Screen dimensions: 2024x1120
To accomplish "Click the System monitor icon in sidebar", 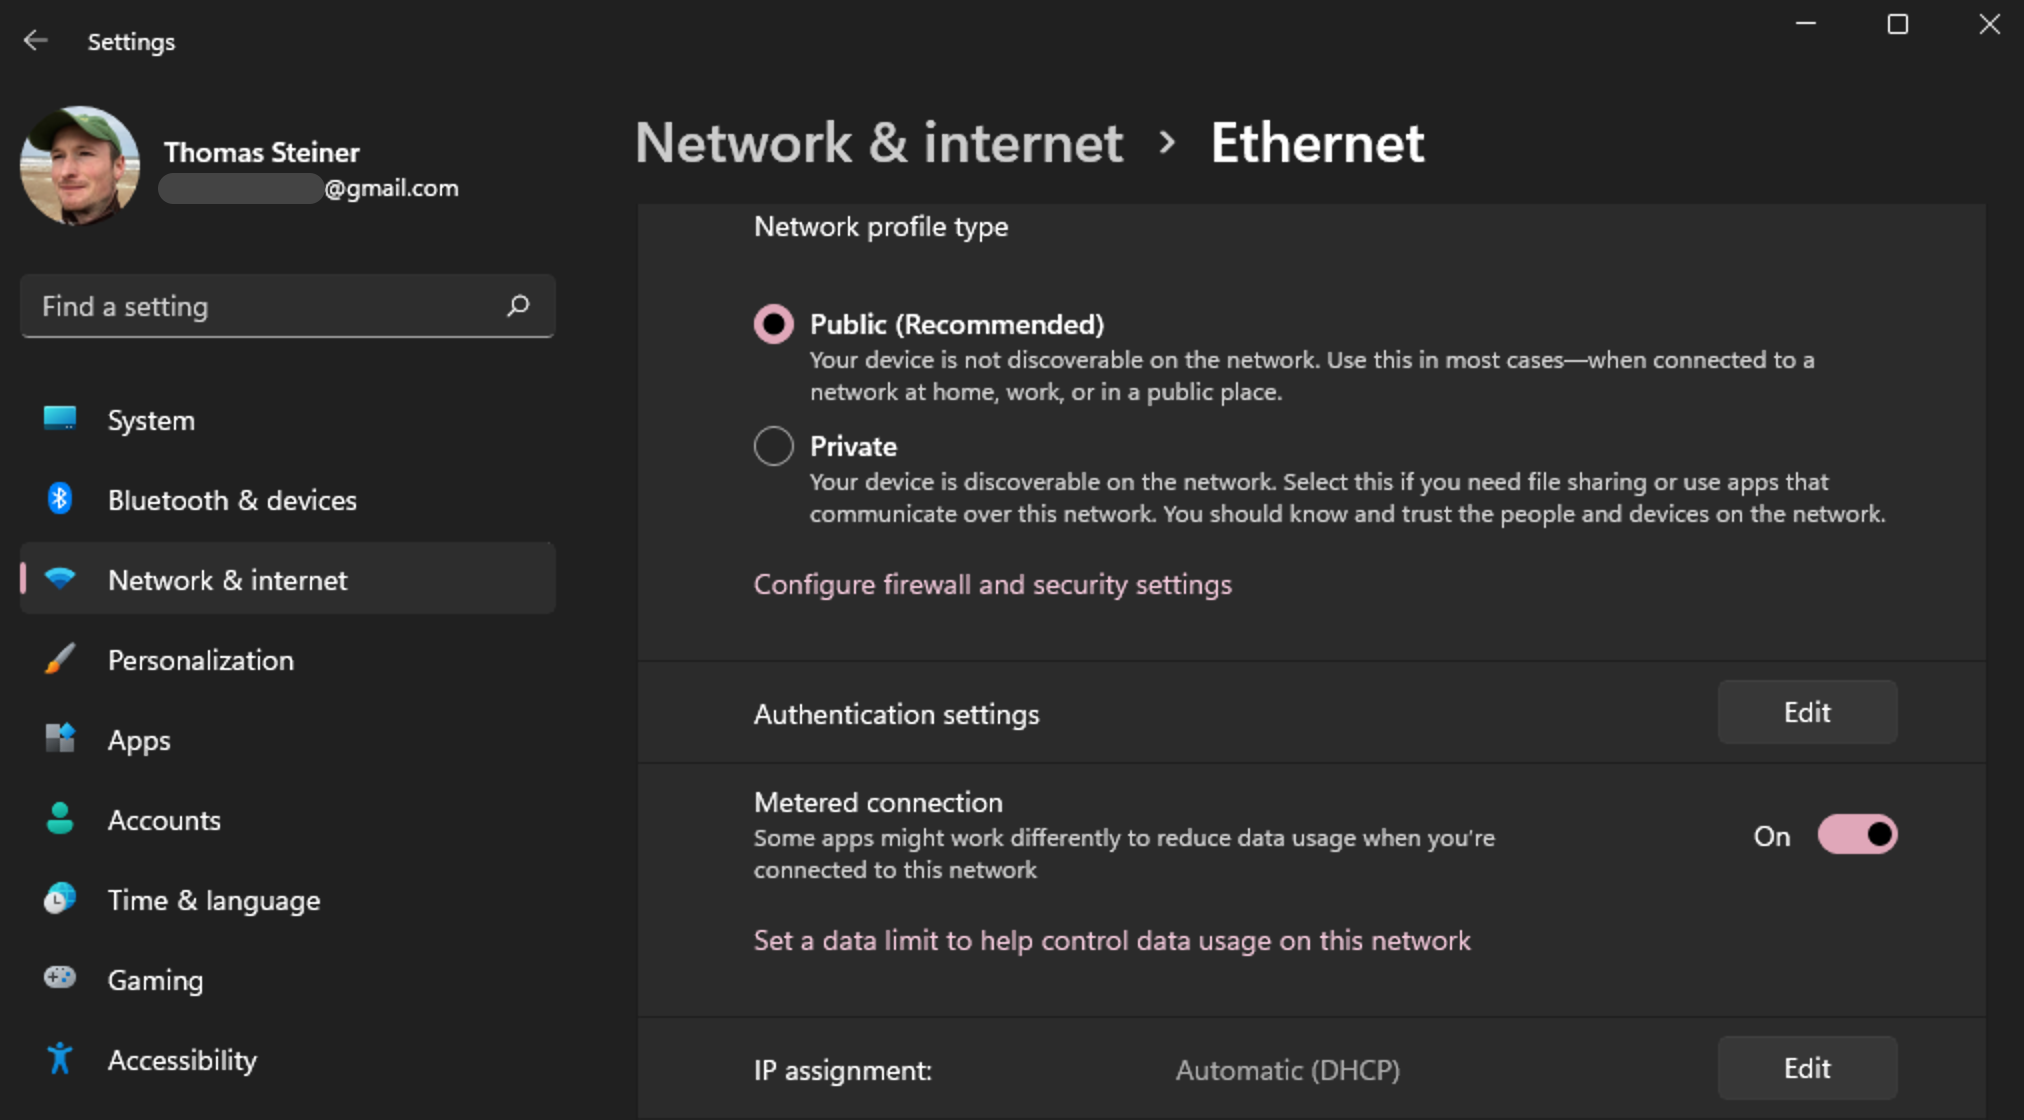I will 60,418.
